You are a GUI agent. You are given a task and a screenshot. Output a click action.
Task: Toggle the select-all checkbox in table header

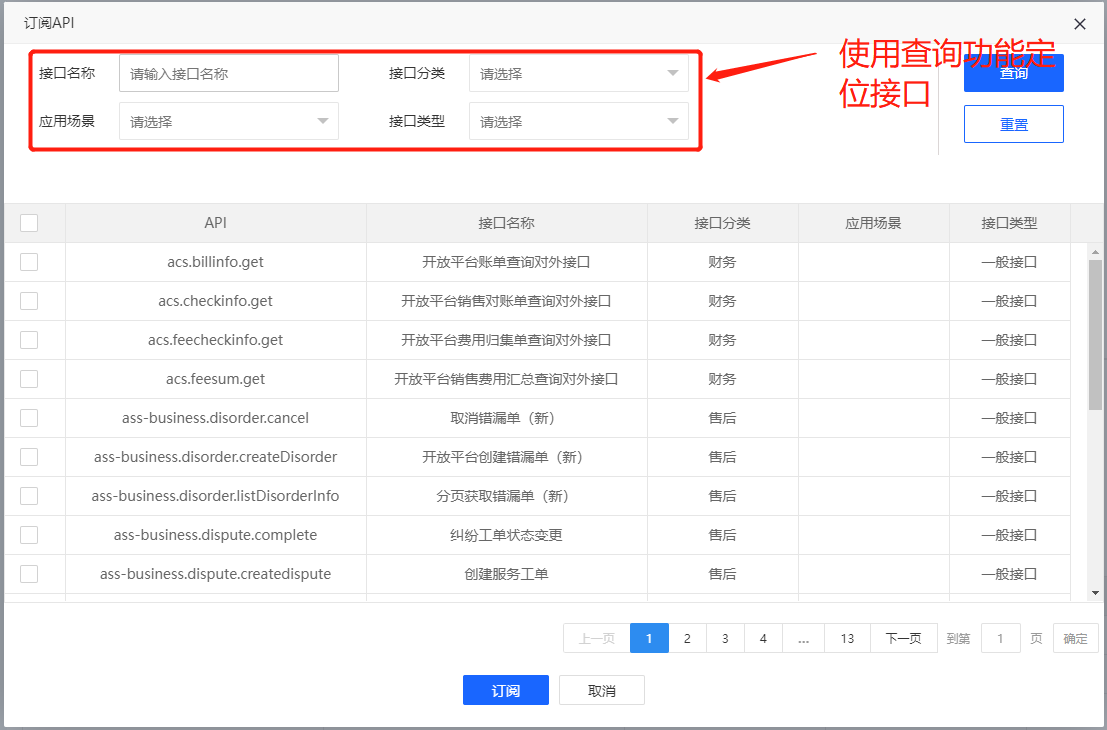tap(29, 222)
